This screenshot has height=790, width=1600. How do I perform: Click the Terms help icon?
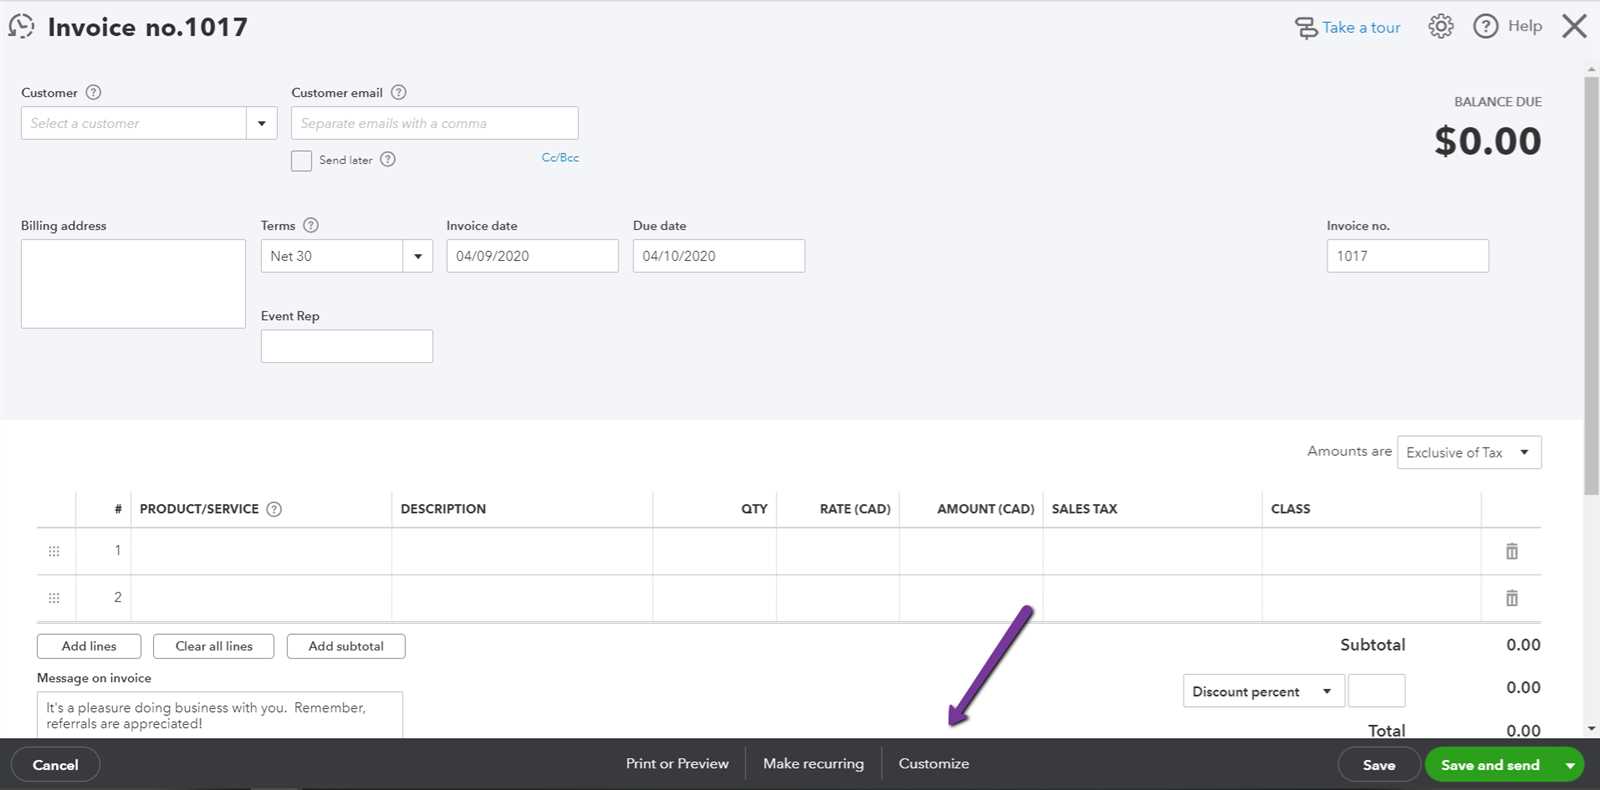[x=311, y=225]
